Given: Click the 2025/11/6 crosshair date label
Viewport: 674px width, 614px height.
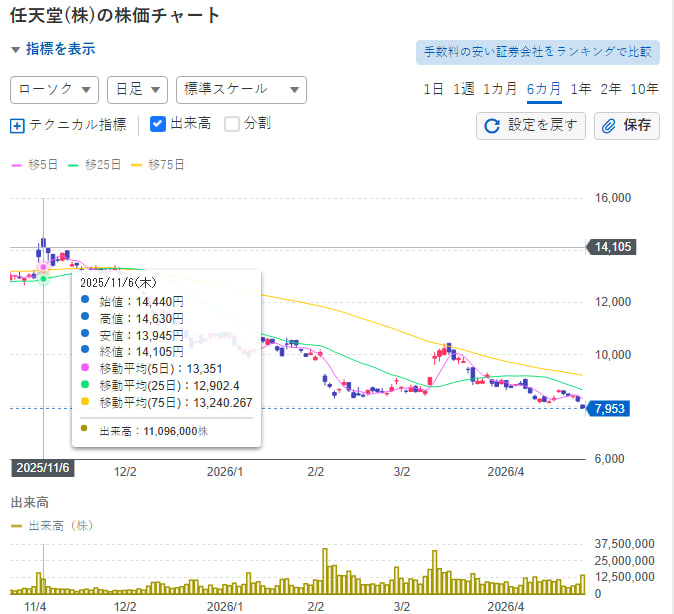Looking at the screenshot, I should click(x=43, y=468).
